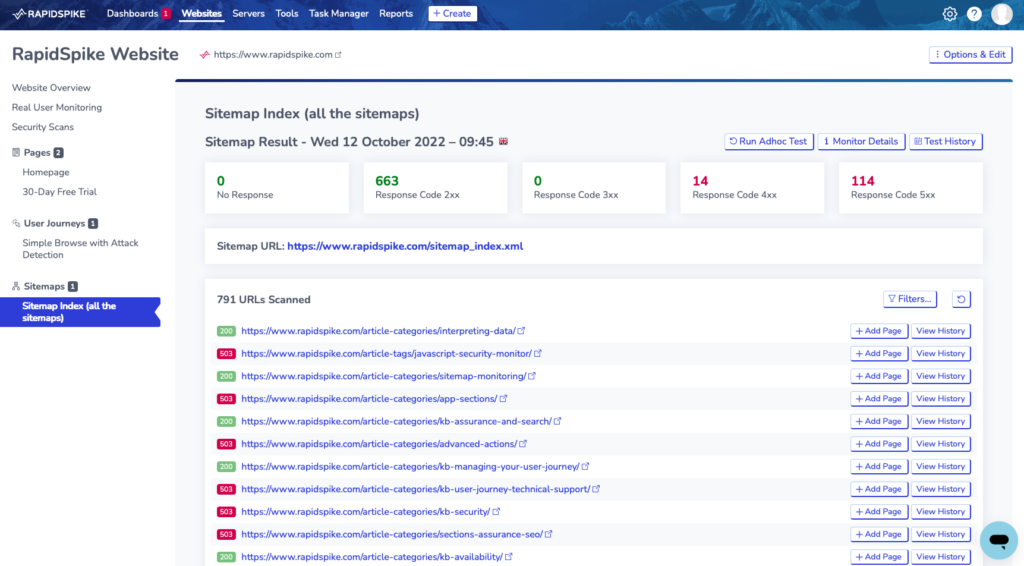The width and height of the screenshot is (1024, 566).
Task: Open the sitemap_index.xml link
Action: point(405,246)
